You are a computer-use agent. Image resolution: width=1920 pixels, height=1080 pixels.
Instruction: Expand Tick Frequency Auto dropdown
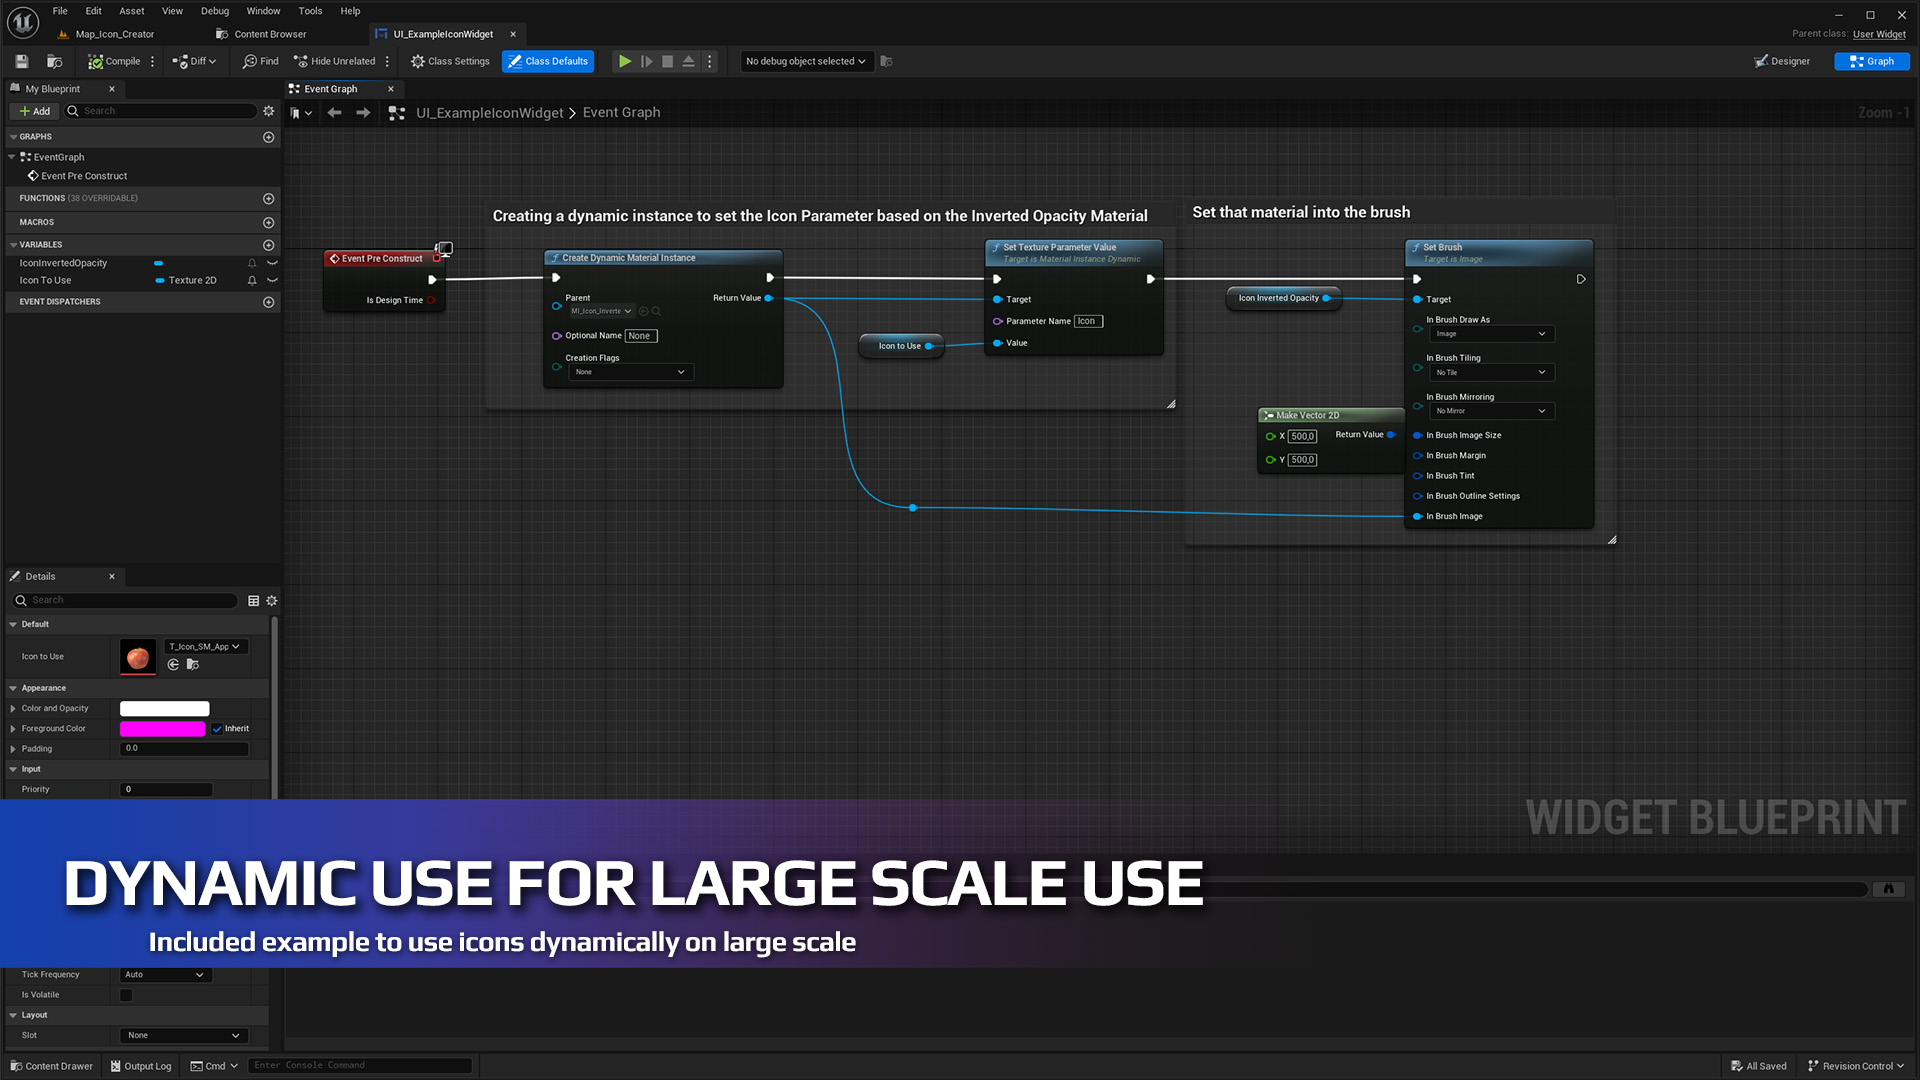click(x=165, y=975)
